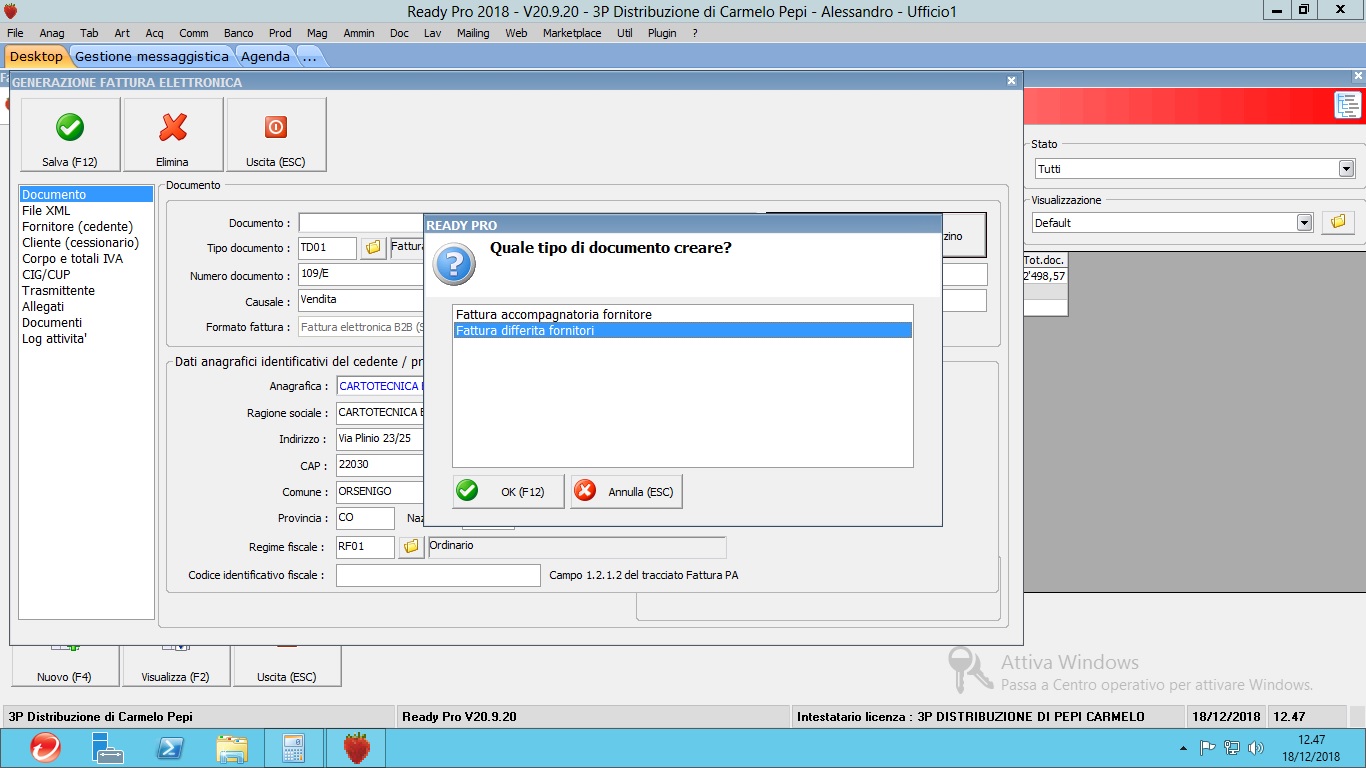
Task: Open Trend Micro from the taskbar
Action: 44,747
